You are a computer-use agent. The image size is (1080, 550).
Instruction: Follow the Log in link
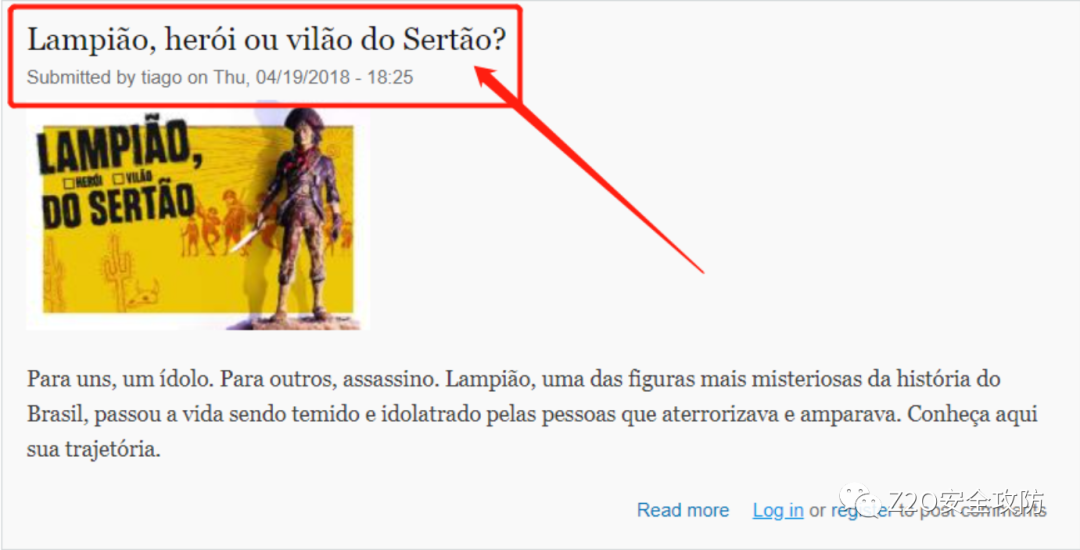pos(778,510)
